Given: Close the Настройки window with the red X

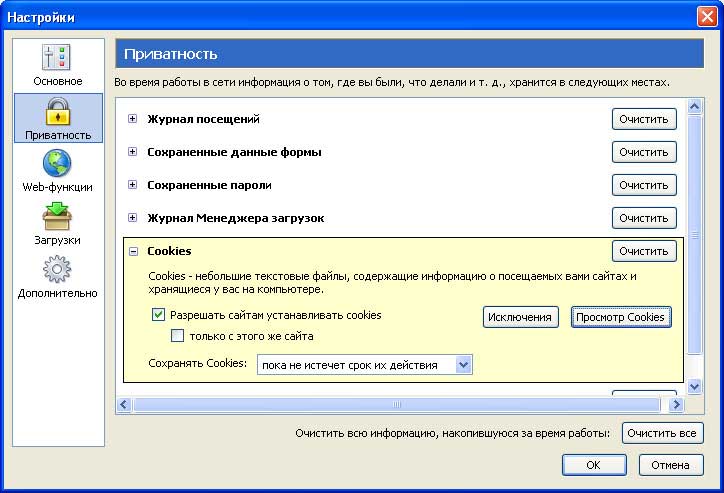Looking at the screenshot, I should click(707, 17).
